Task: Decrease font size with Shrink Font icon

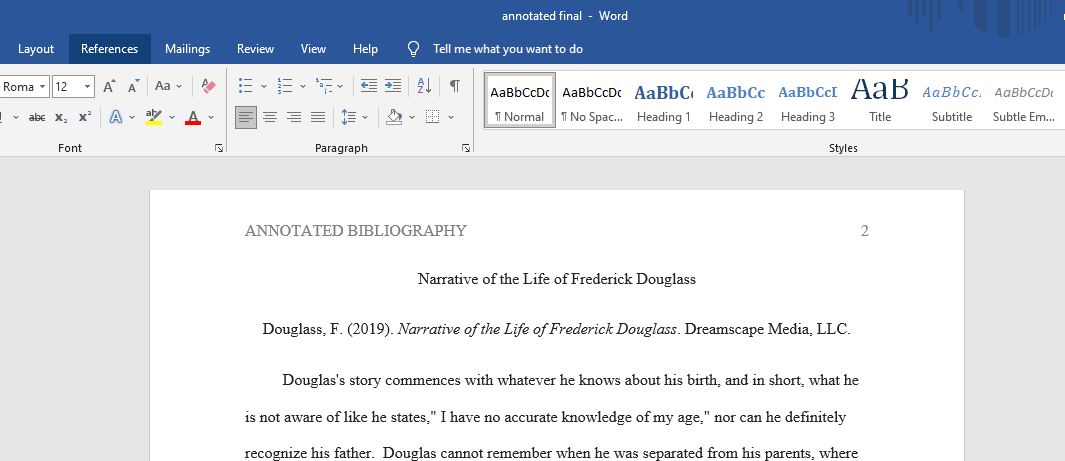Action: [x=134, y=86]
